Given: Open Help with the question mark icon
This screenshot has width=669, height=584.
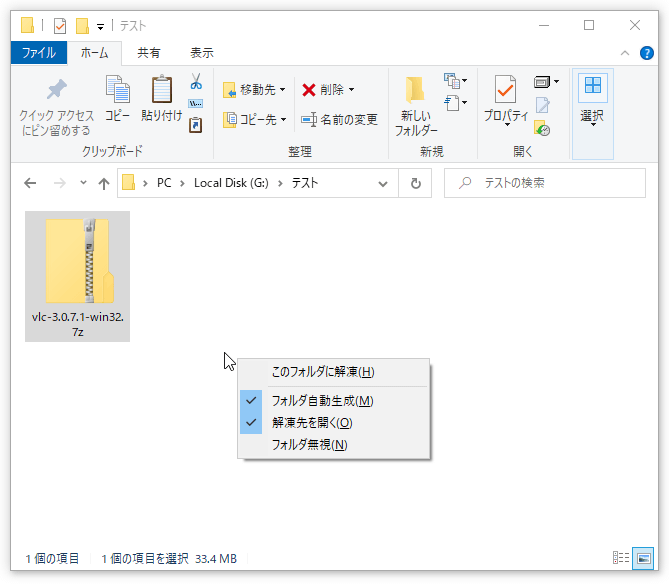Looking at the screenshot, I should pyautogui.click(x=647, y=53).
